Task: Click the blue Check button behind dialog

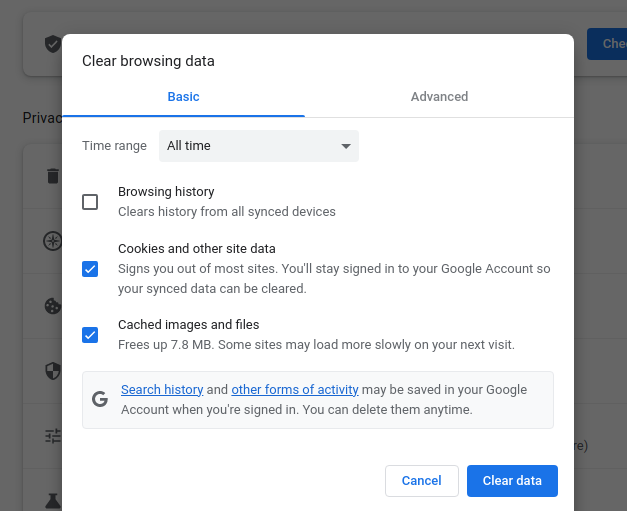Action: click(x=607, y=44)
